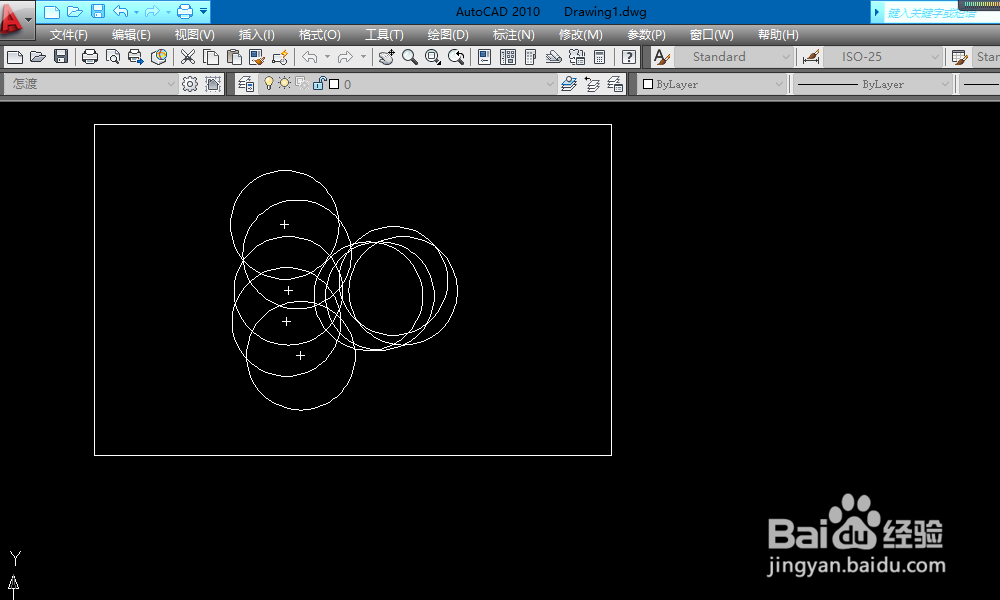Screen dimensions: 1000x600
Task: Toggle layer 0 lock padlock
Action: click(319, 84)
